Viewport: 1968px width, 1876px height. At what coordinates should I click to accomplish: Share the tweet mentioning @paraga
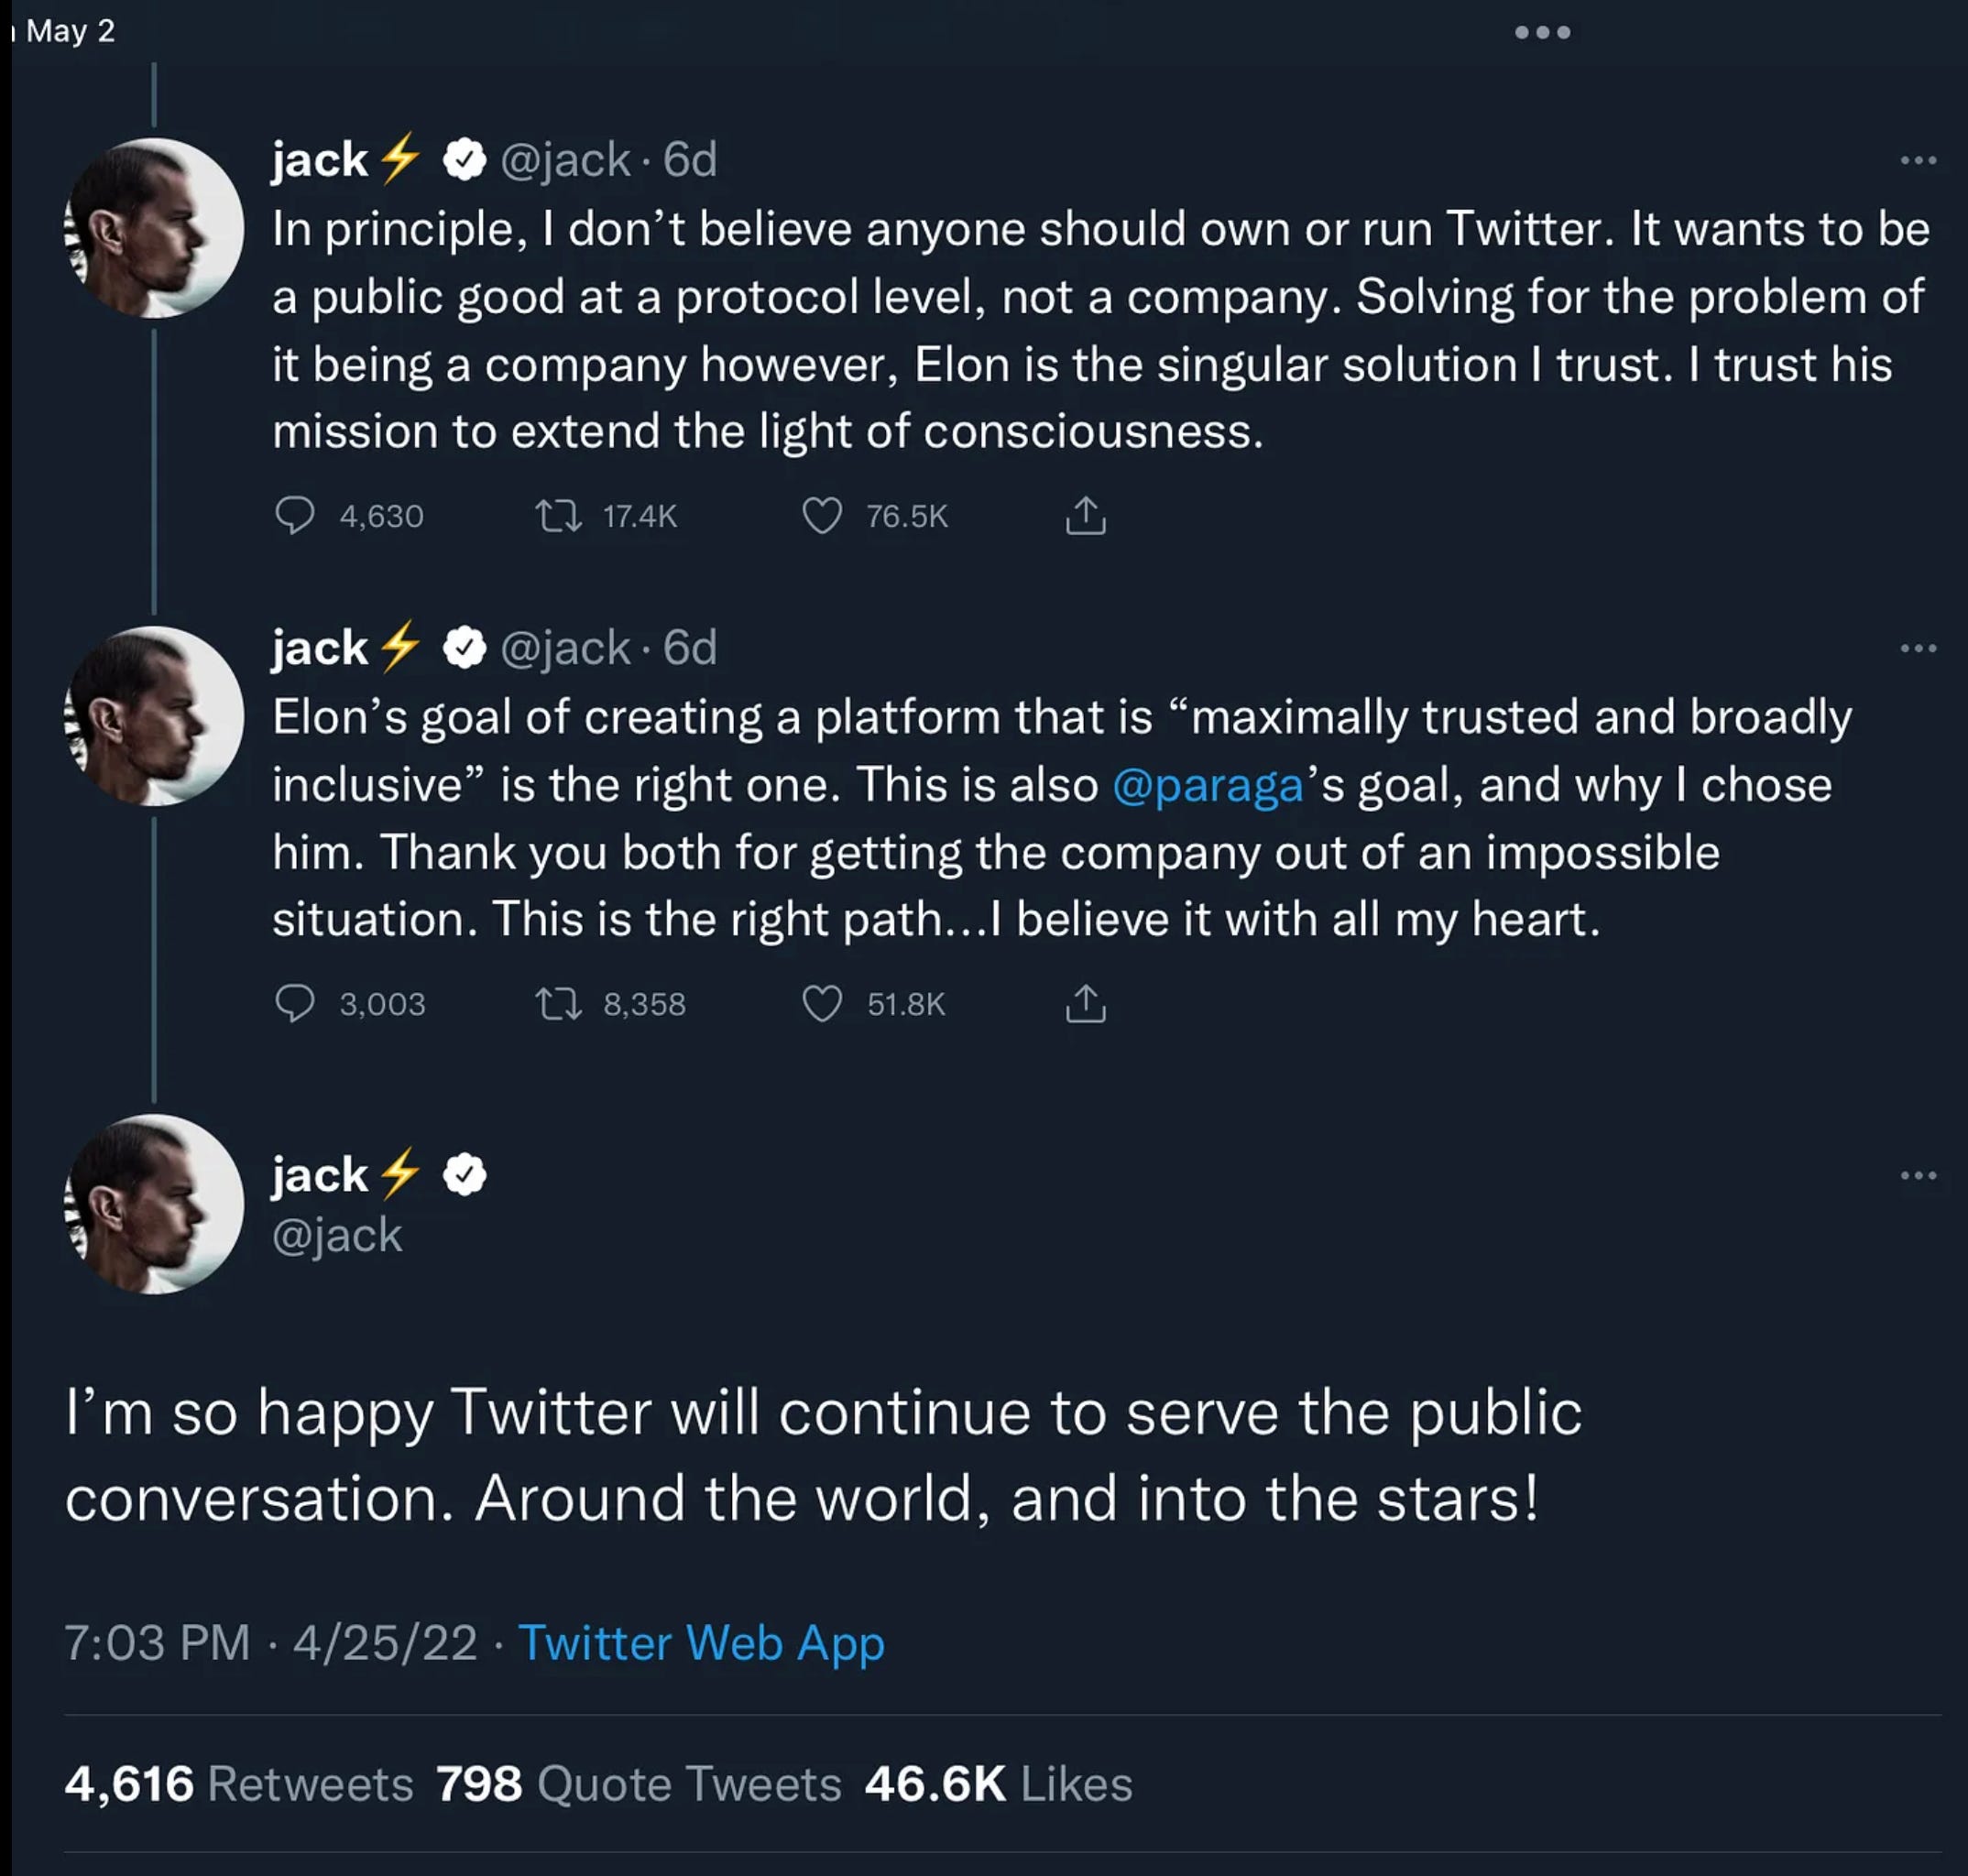pyautogui.click(x=1086, y=1003)
